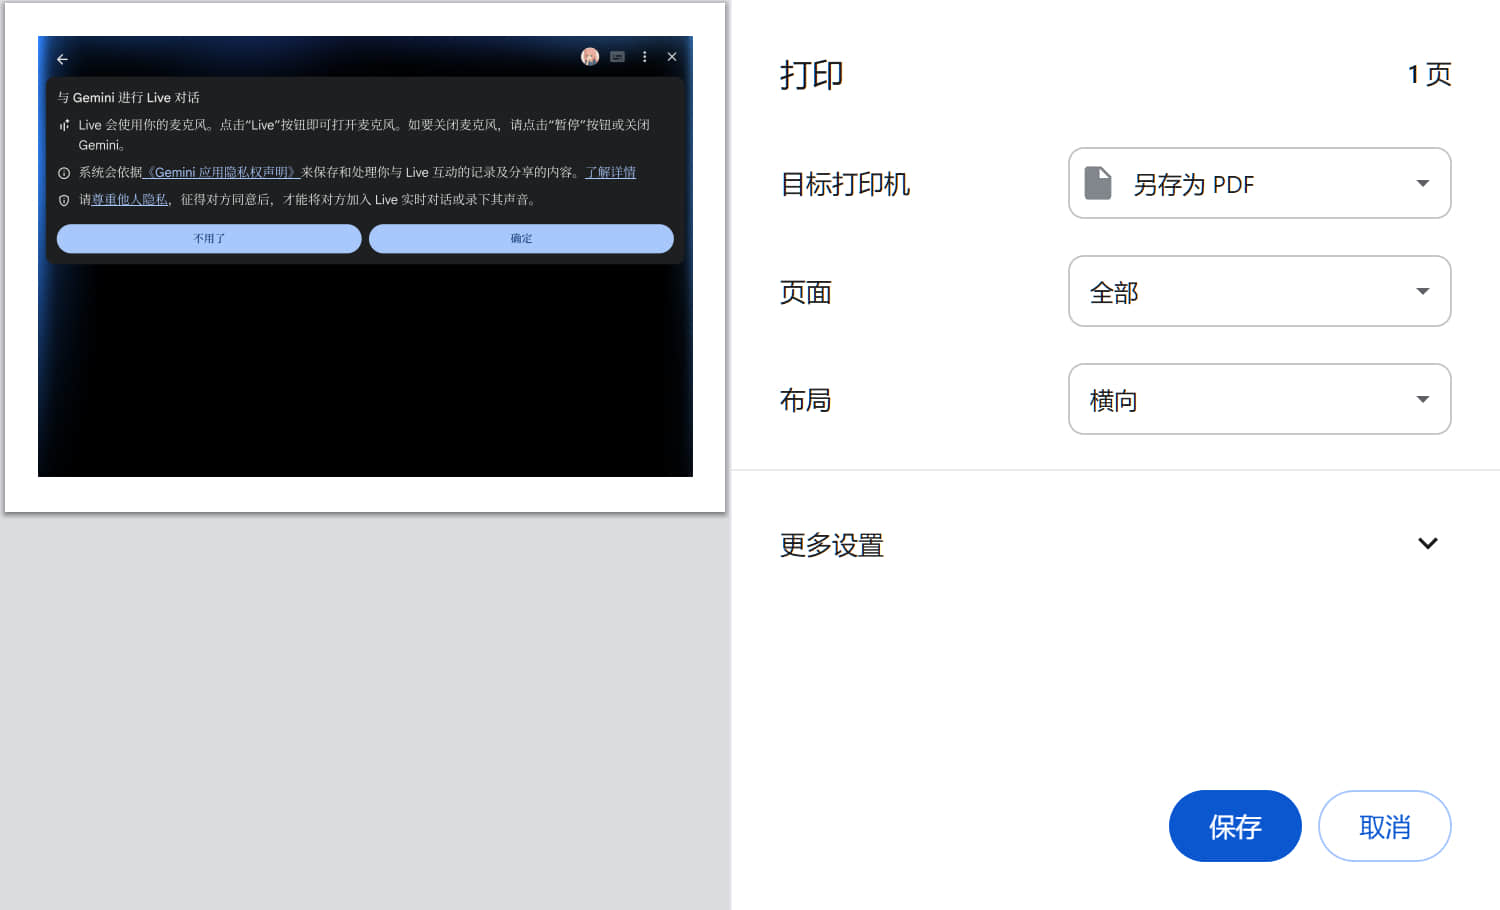Screen dimensions: 1500x910
Task: Click the 布局 label
Action: click(x=805, y=400)
